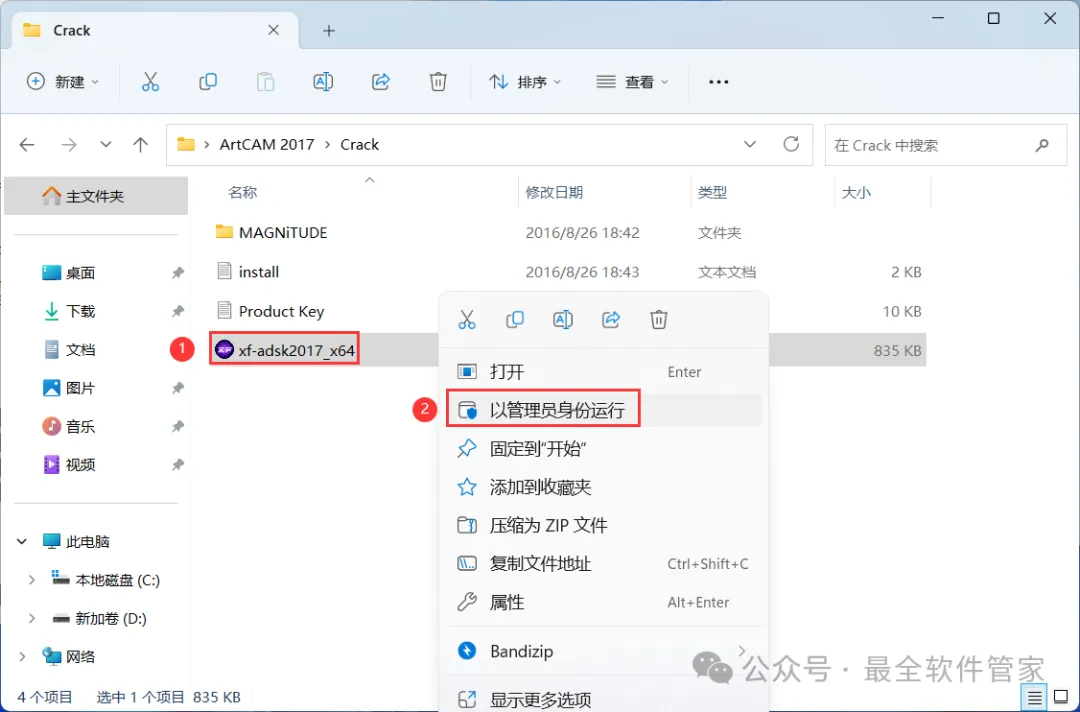Screen dimensions: 1080x712
Task: Open the 新建 (New) dropdown
Action: pyautogui.click(x=63, y=82)
